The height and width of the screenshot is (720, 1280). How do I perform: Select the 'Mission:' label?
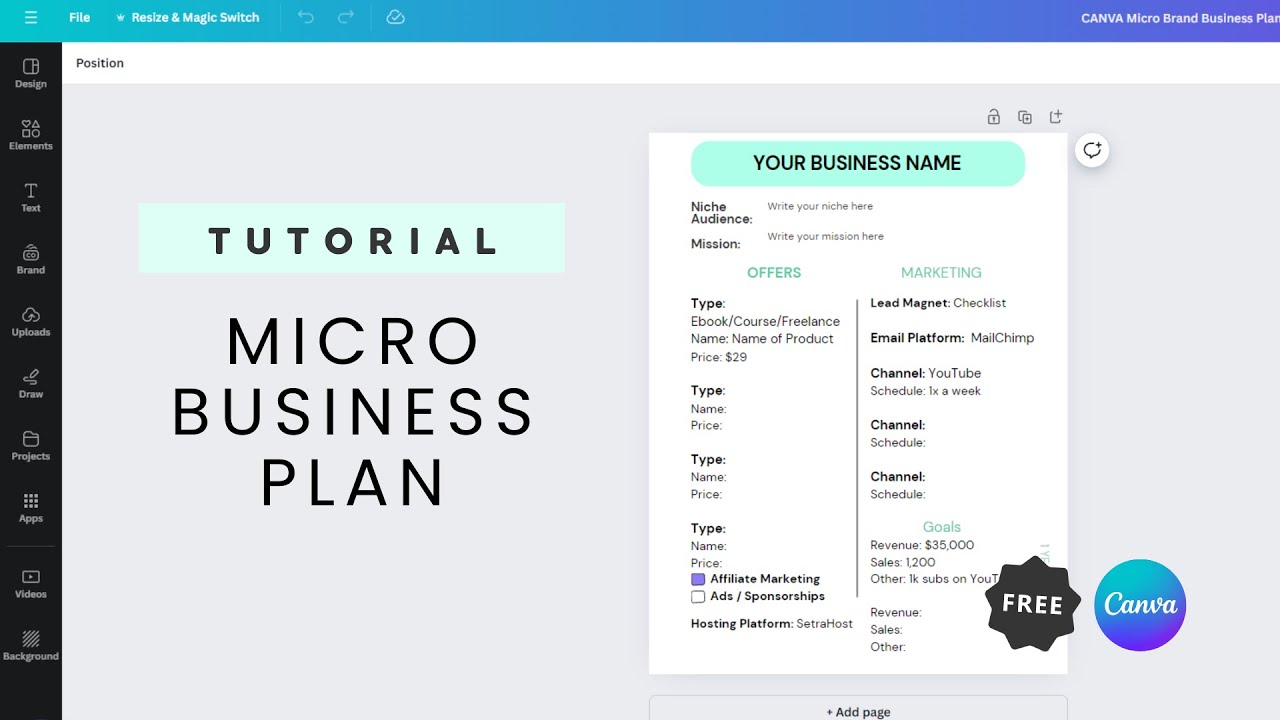(x=715, y=244)
